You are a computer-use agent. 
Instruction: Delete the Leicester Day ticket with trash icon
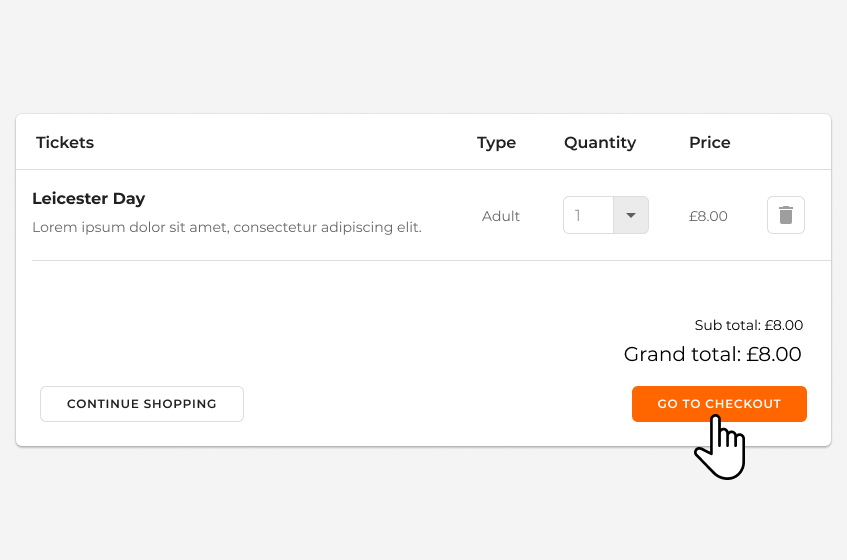tap(785, 215)
